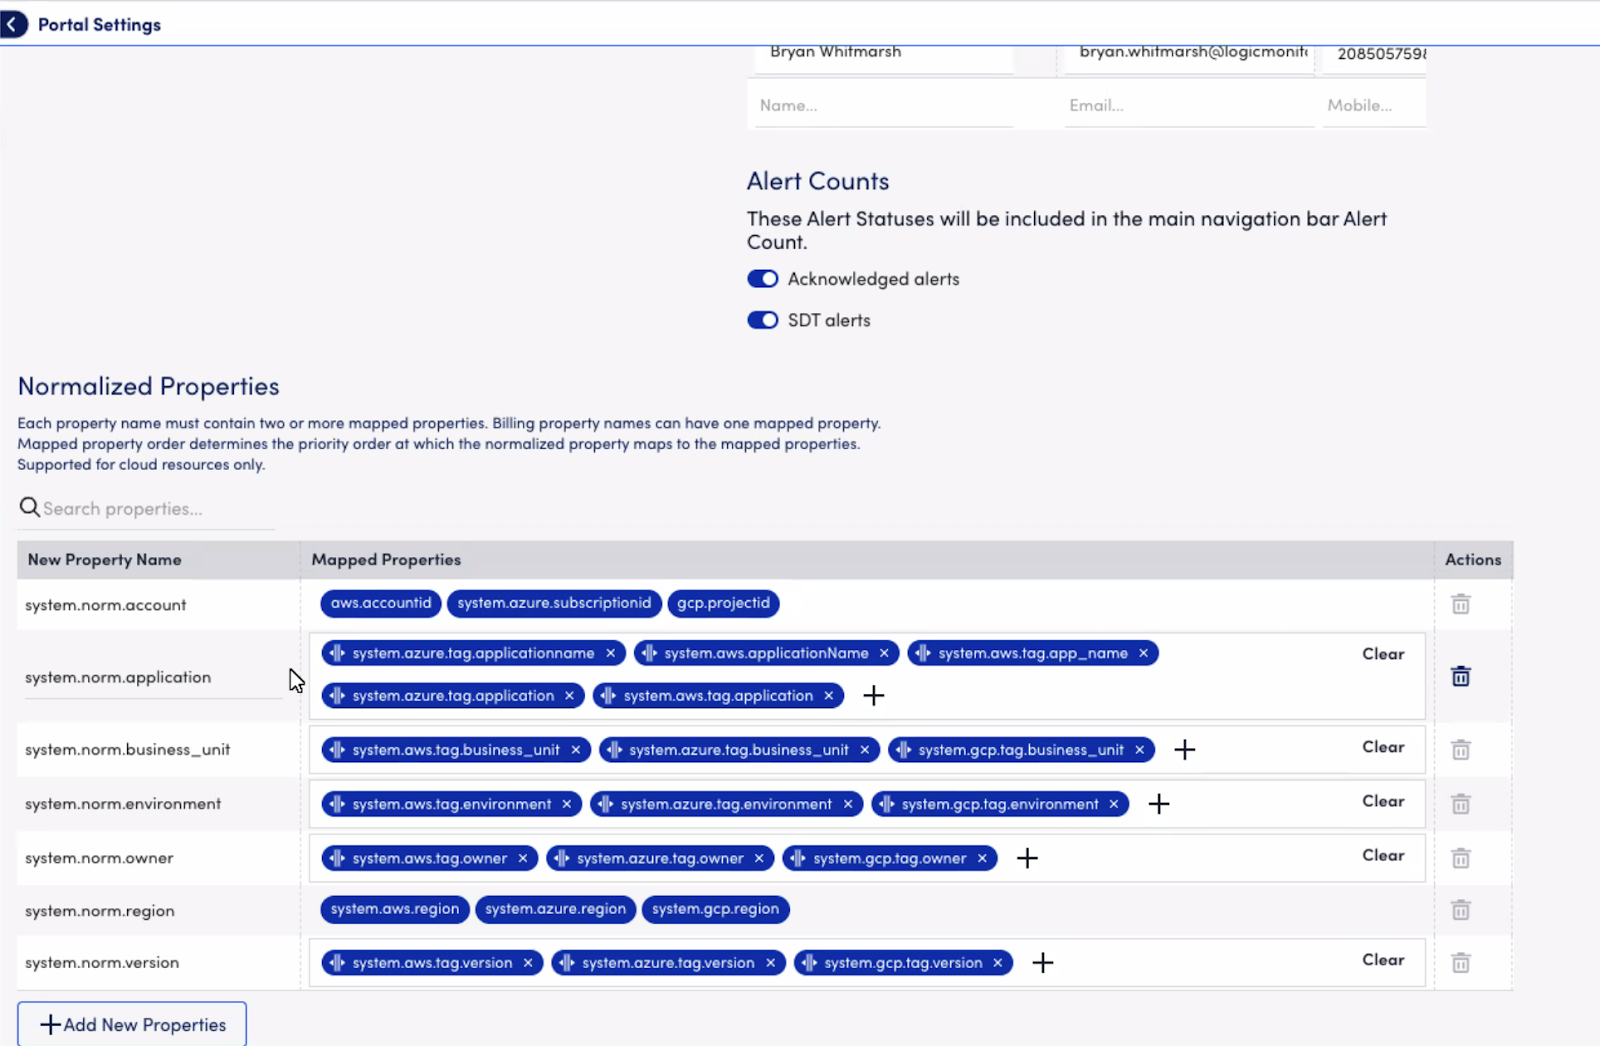Click the gcp.projectid chip

(722, 603)
